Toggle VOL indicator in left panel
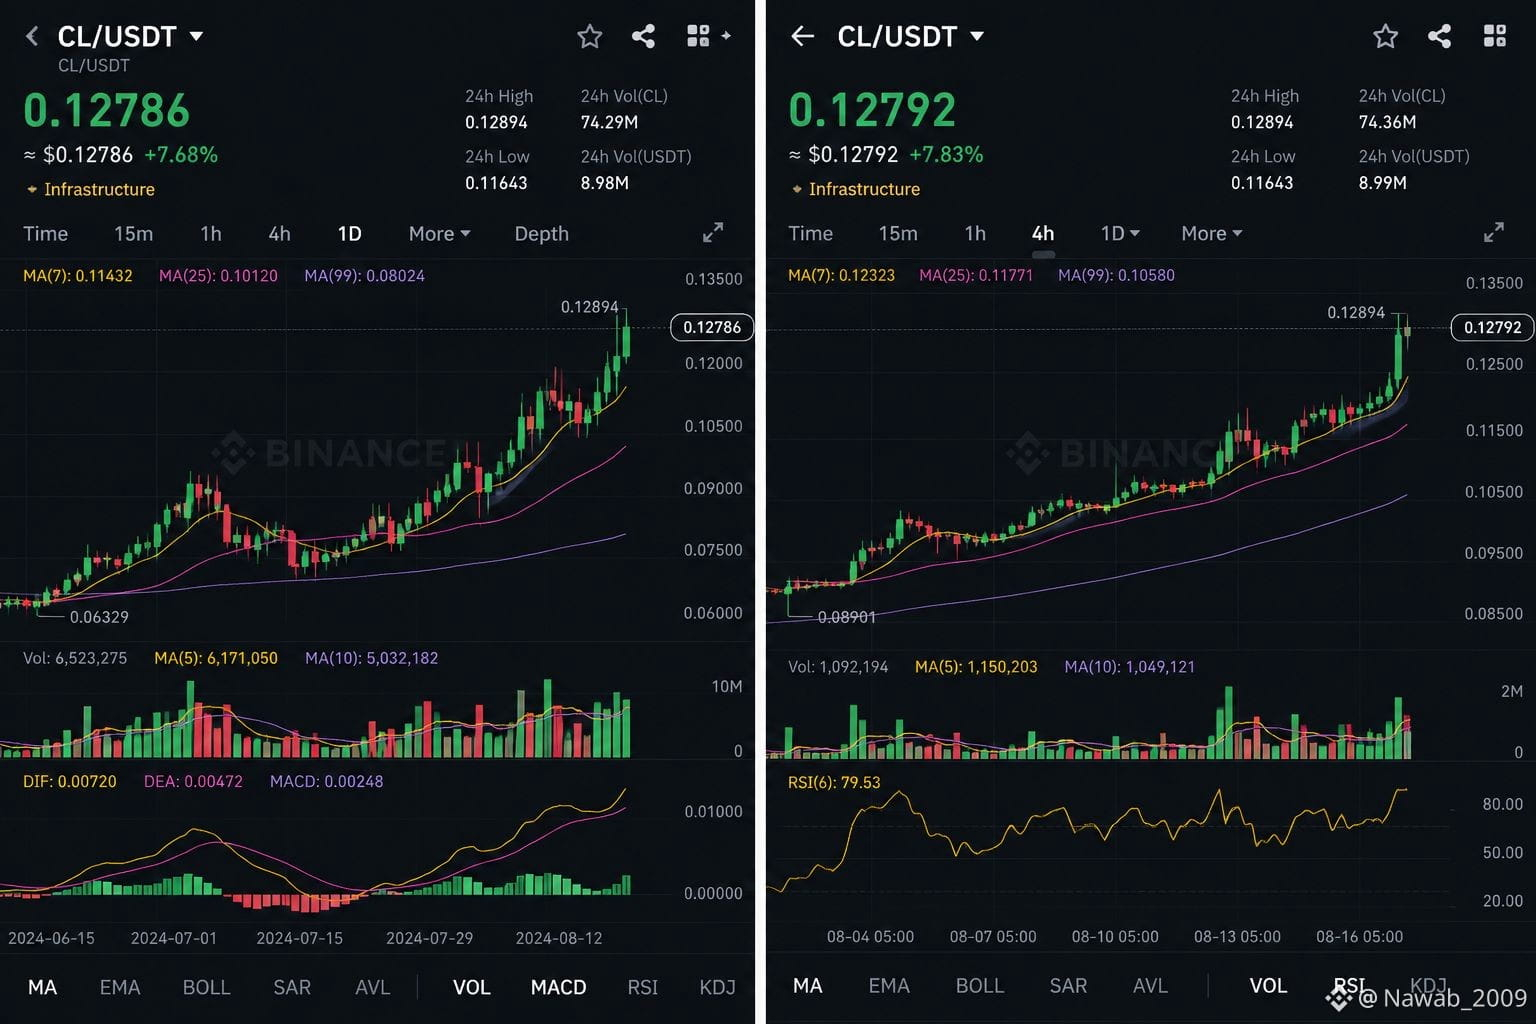 pyautogui.click(x=472, y=987)
